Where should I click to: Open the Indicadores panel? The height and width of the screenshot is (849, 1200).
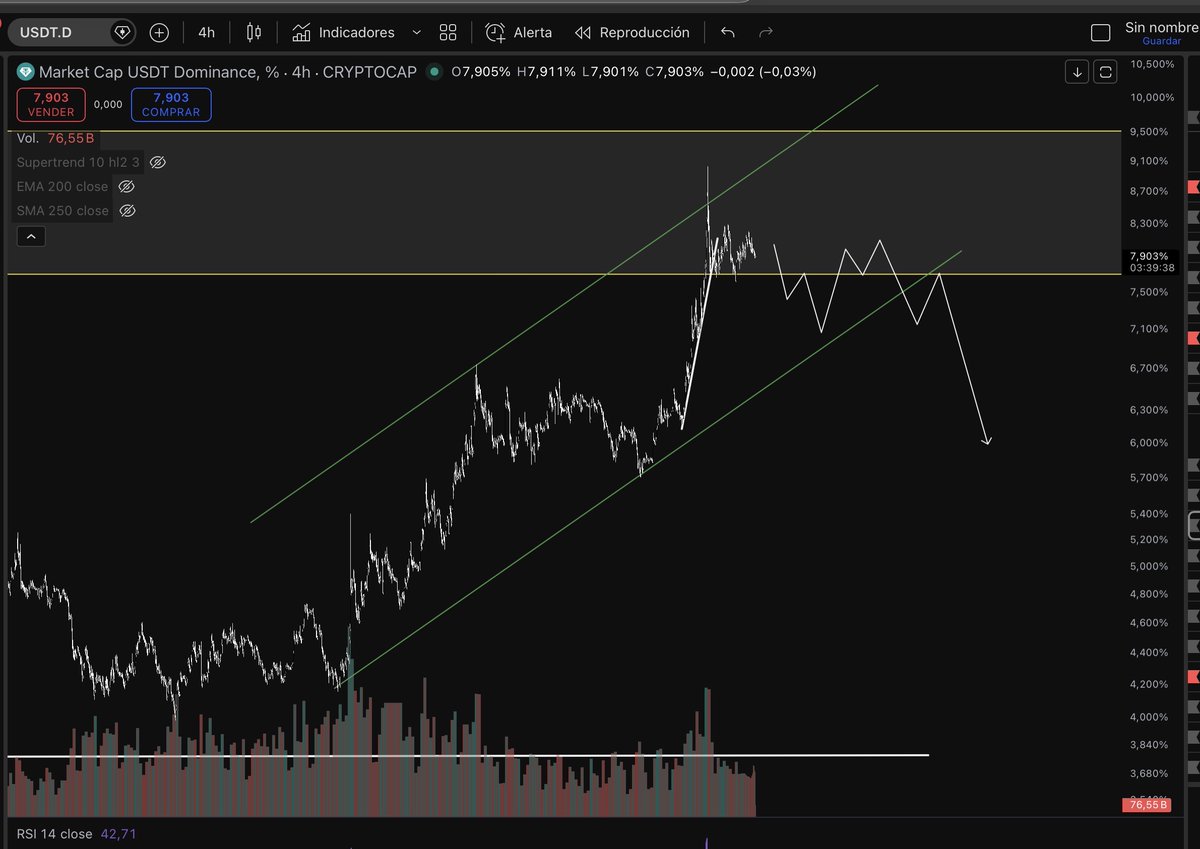tap(343, 32)
